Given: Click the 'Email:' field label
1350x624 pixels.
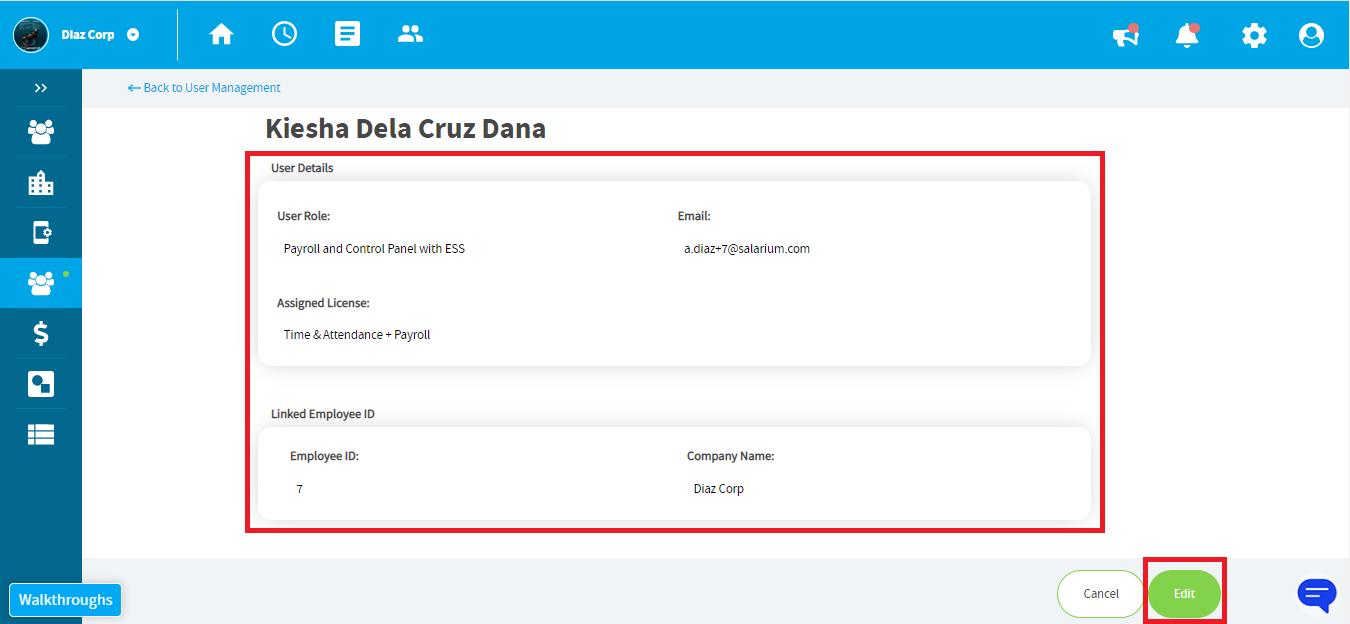Looking at the screenshot, I should click(x=694, y=216).
